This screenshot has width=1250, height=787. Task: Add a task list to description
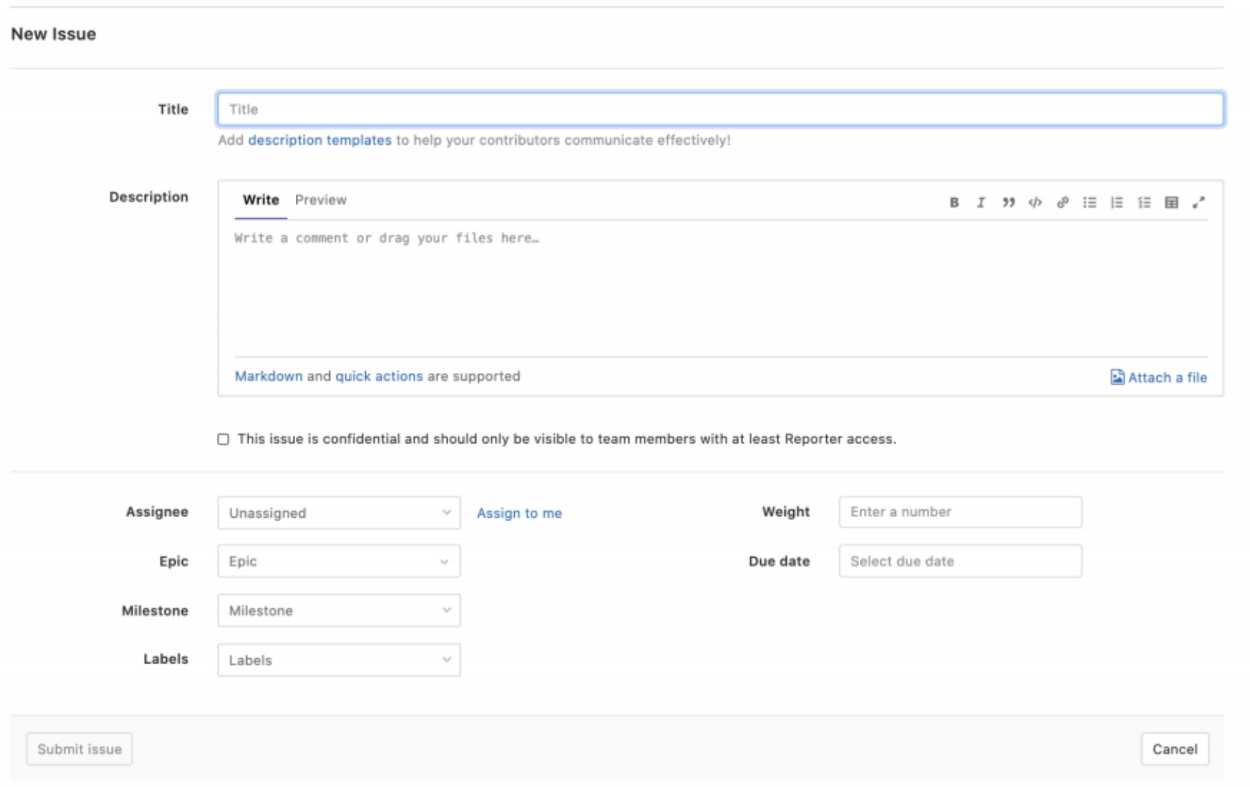click(1143, 202)
